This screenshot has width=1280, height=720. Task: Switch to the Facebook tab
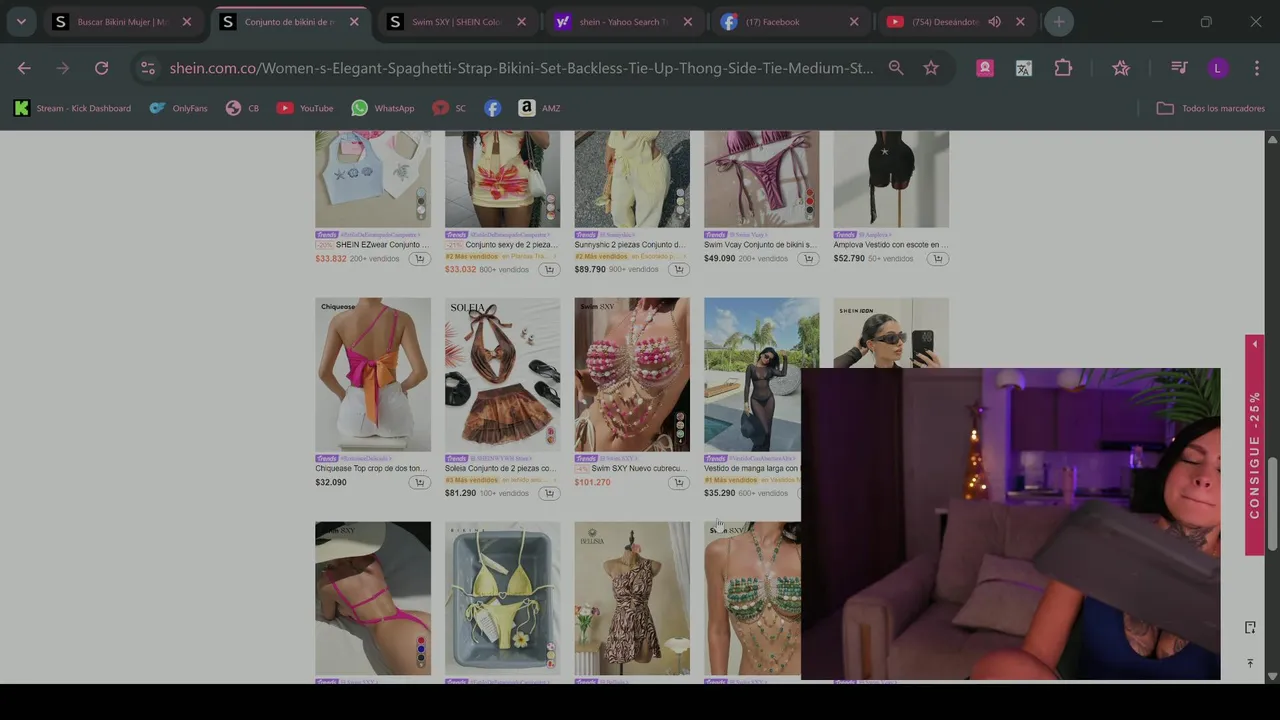(792, 21)
